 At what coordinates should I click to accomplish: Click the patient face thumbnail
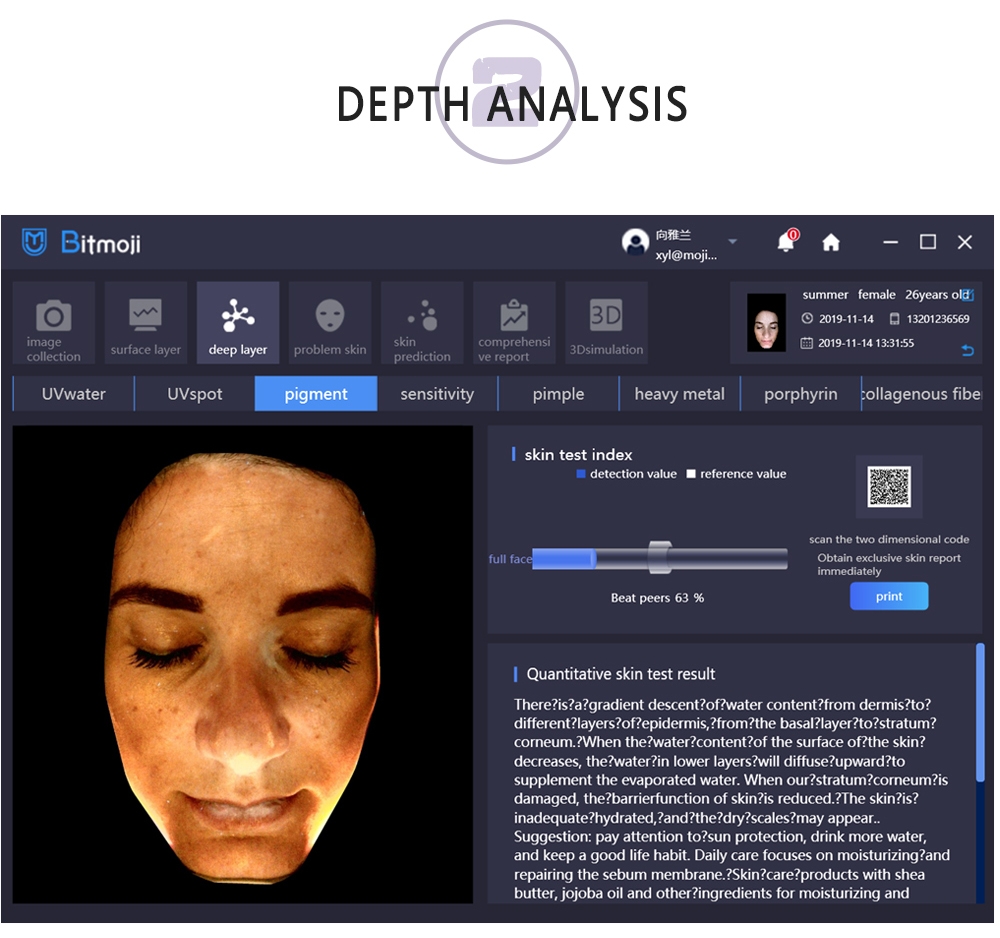click(x=767, y=322)
